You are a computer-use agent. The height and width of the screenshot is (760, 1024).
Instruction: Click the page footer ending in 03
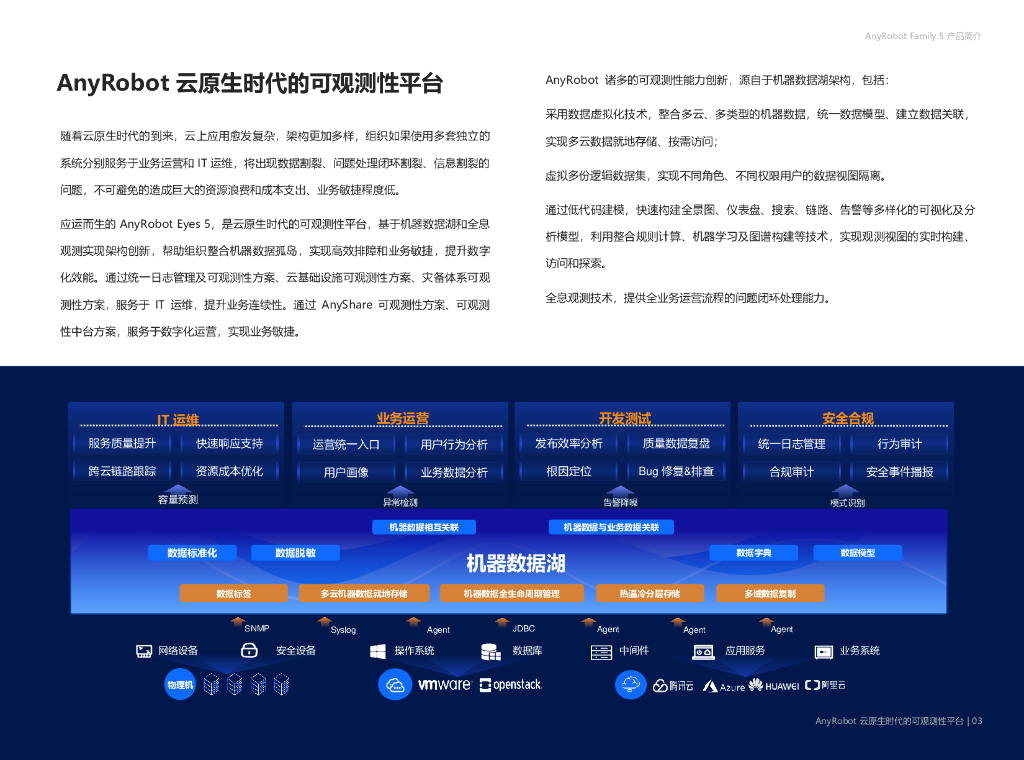click(x=899, y=721)
